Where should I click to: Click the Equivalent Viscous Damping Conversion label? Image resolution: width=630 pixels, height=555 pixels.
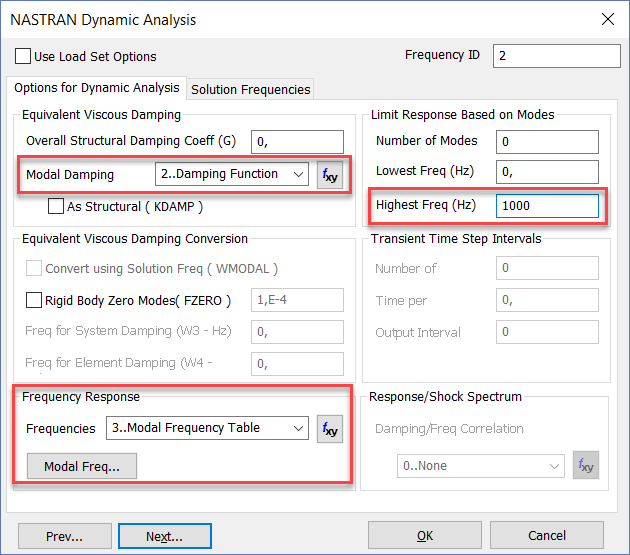click(135, 239)
